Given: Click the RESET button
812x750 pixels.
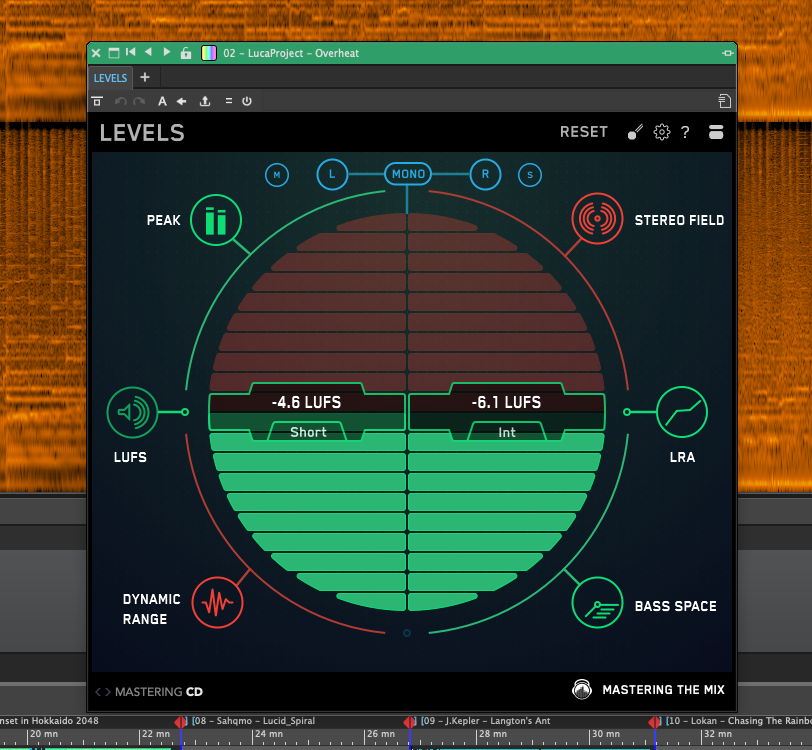Looking at the screenshot, I should tap(584, 132).
